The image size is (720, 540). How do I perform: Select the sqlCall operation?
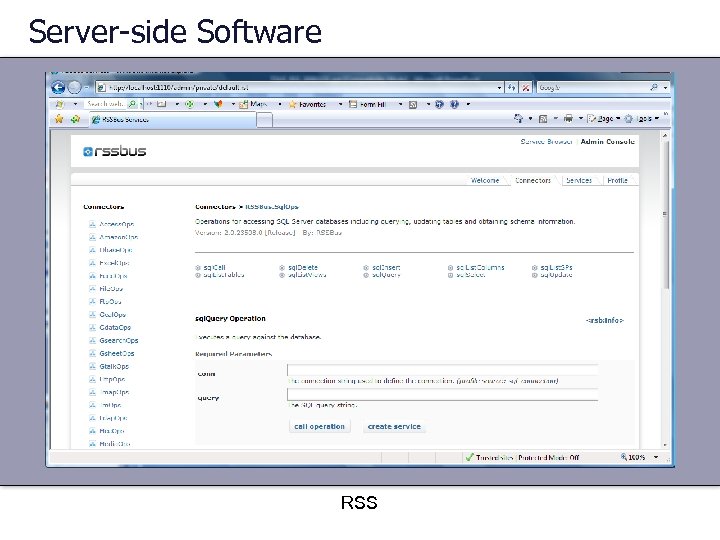point(214,267)
